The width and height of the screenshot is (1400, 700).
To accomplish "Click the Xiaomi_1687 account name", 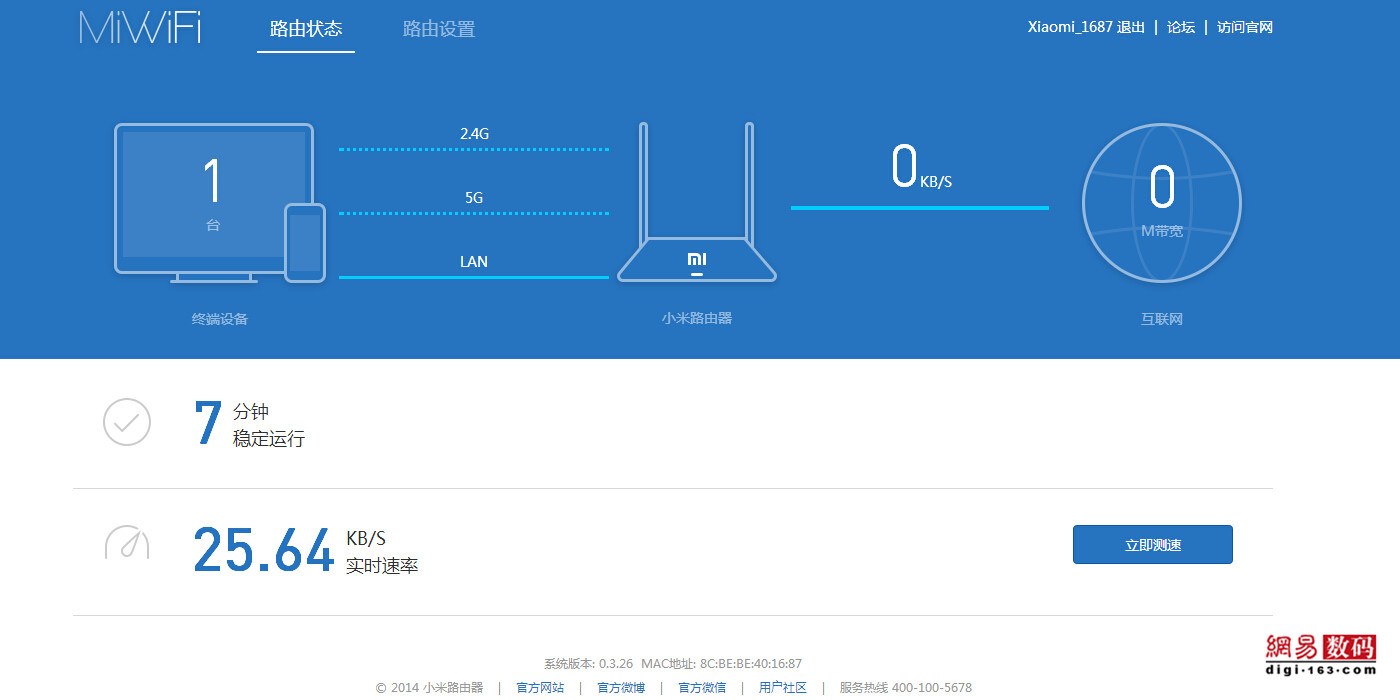I will pos(1070,27).
